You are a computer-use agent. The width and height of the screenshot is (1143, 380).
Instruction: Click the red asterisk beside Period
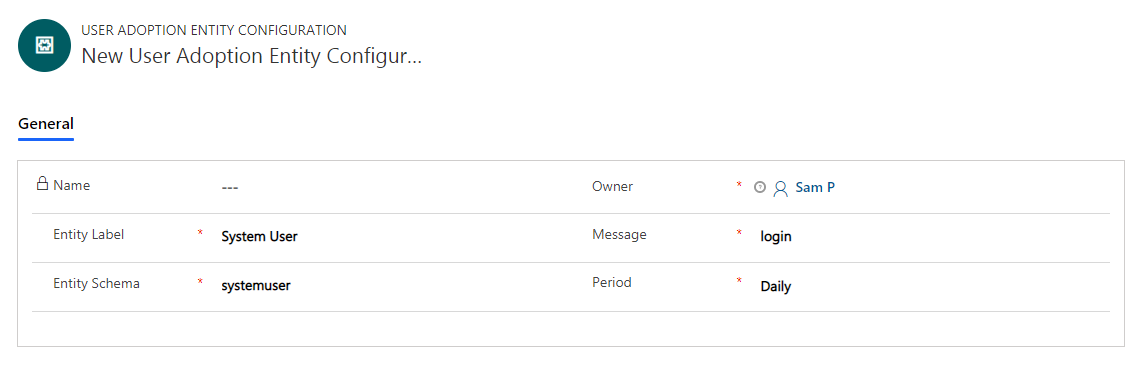739,282
